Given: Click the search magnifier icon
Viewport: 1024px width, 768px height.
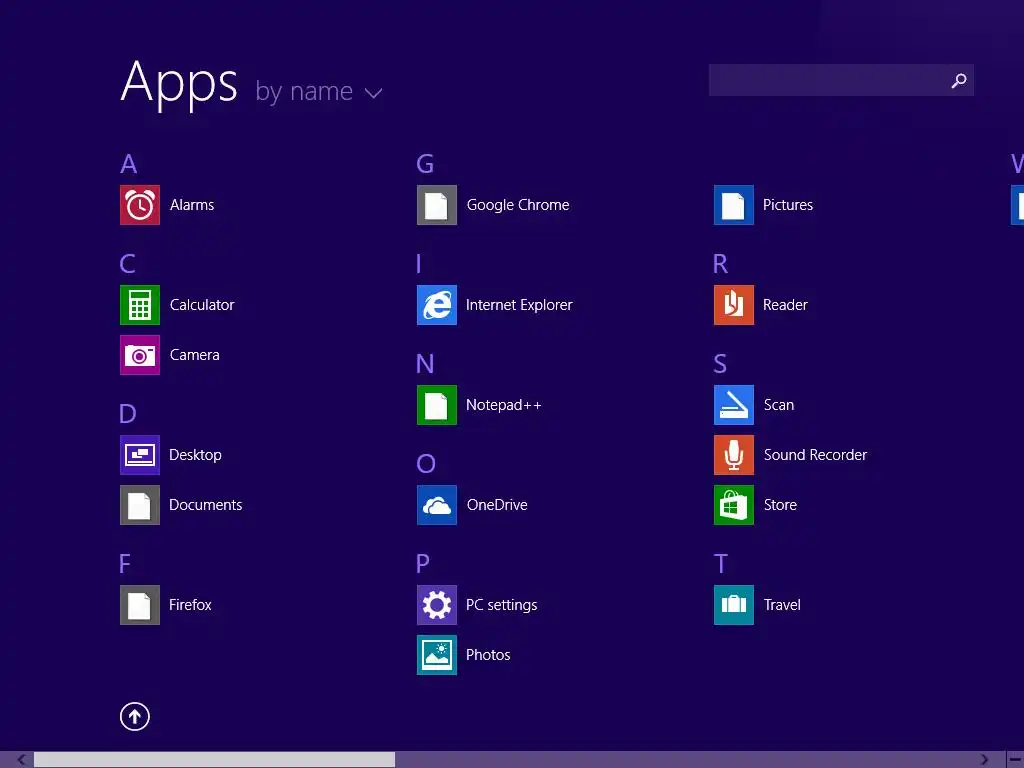Looking at the screenshot, I should 959,80.
